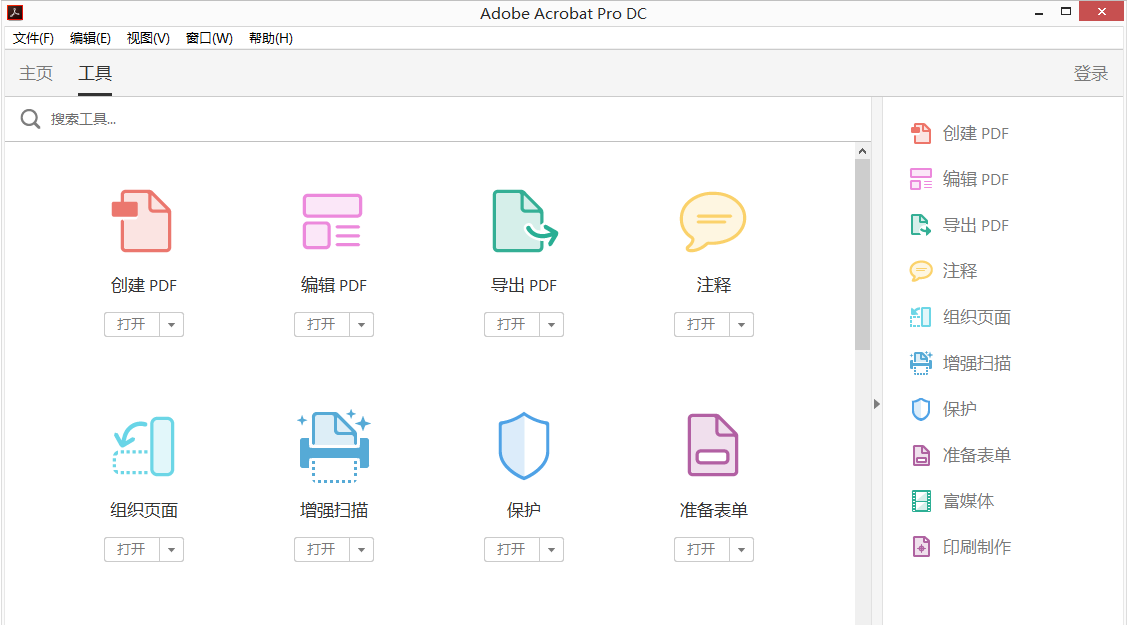Click the large 保护 shield icon
The height and width of the screenshot is (625, 1128).
pos(524,446)
